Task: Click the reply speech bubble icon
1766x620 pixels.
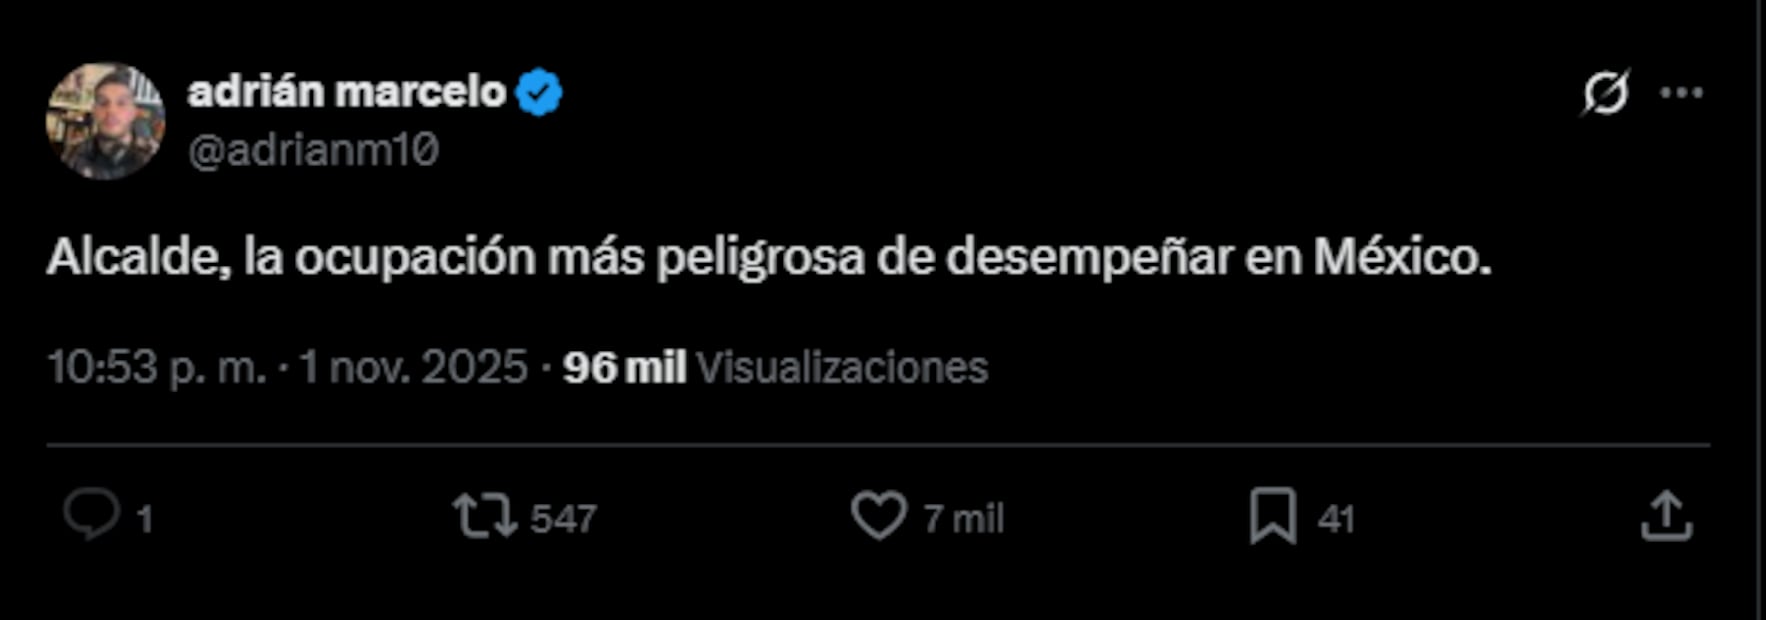Action: click(92, 515)
